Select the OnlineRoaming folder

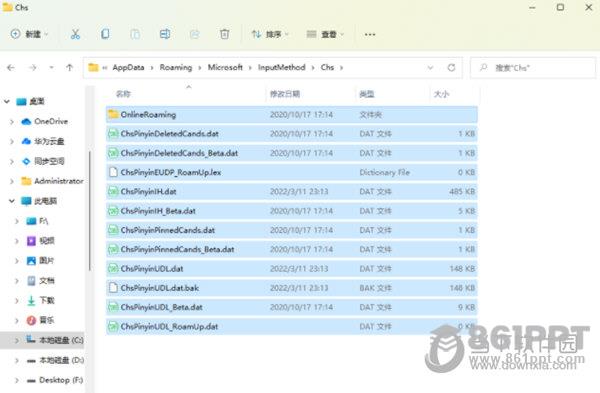(x=292, y=114)
